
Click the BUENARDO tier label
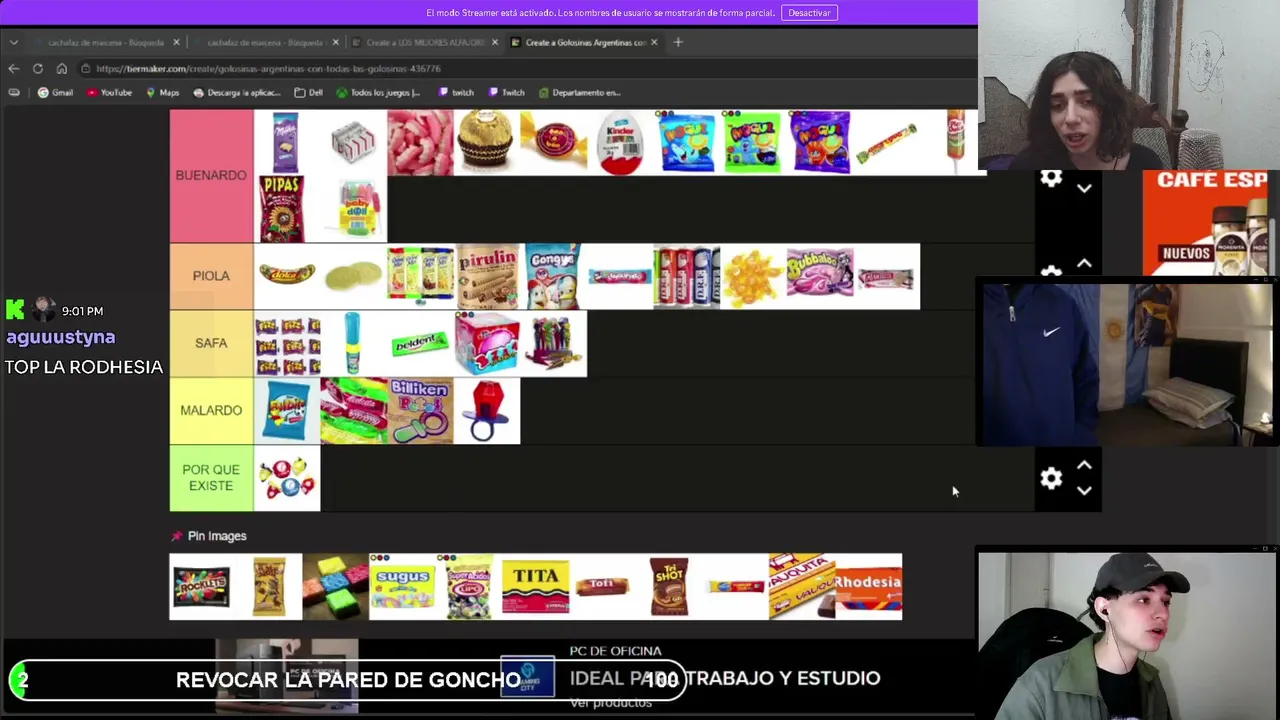211,175
